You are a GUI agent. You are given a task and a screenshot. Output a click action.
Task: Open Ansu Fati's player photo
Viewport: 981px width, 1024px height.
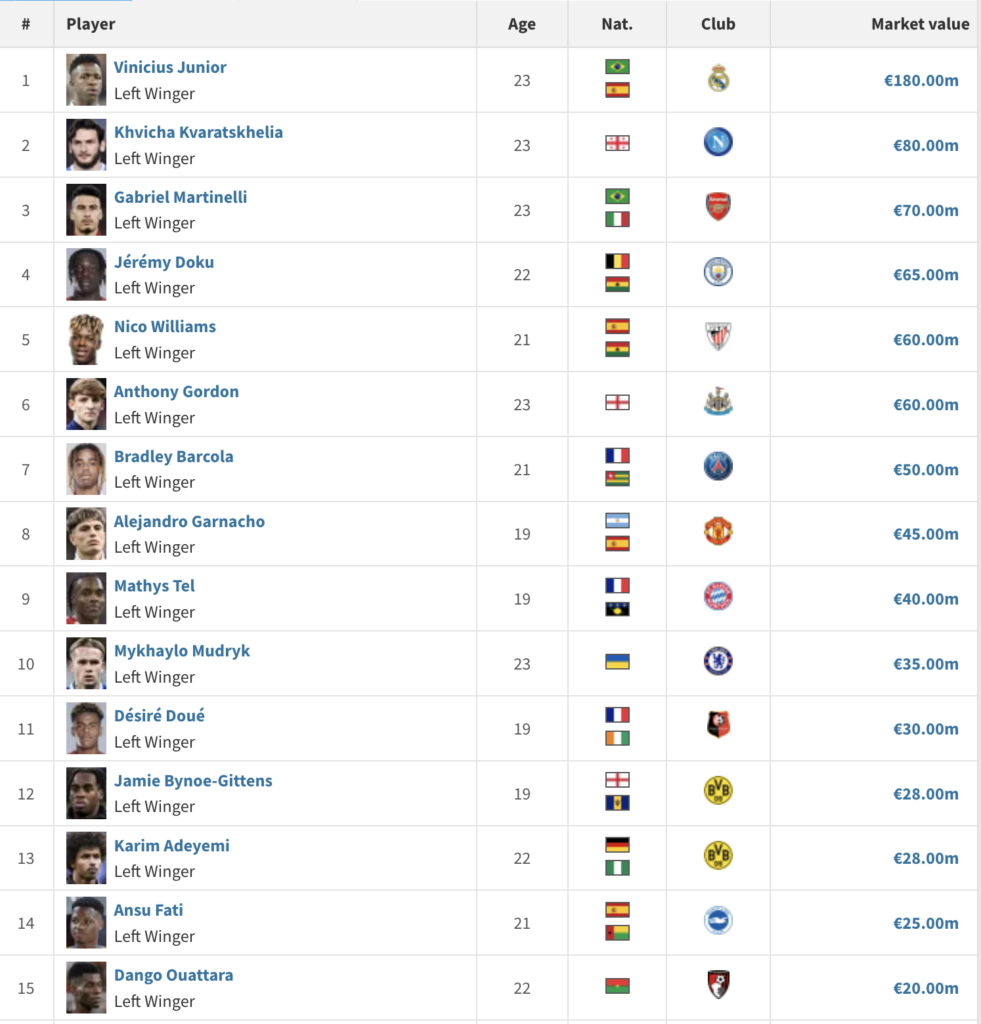click(86, 923)
